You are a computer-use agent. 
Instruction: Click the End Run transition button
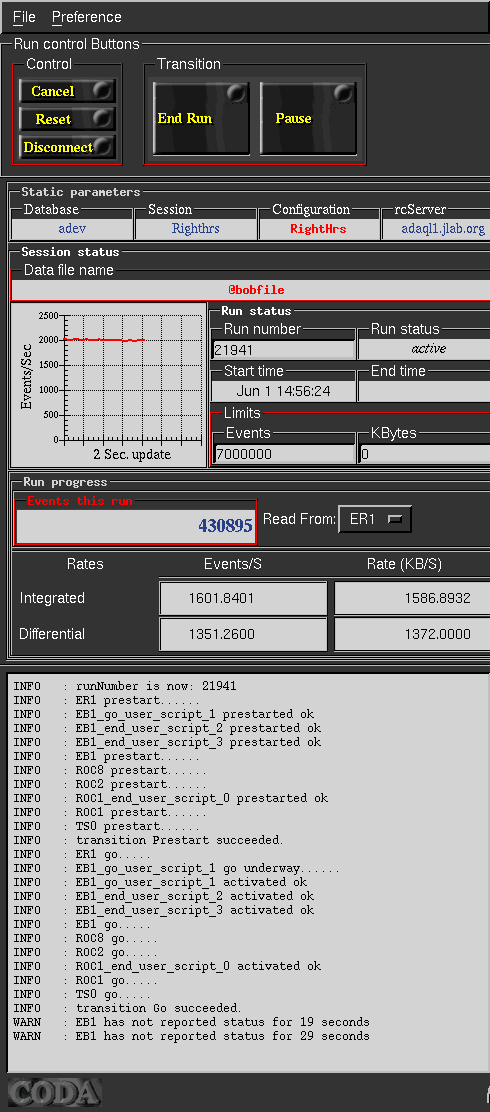[x=201, y=118]
